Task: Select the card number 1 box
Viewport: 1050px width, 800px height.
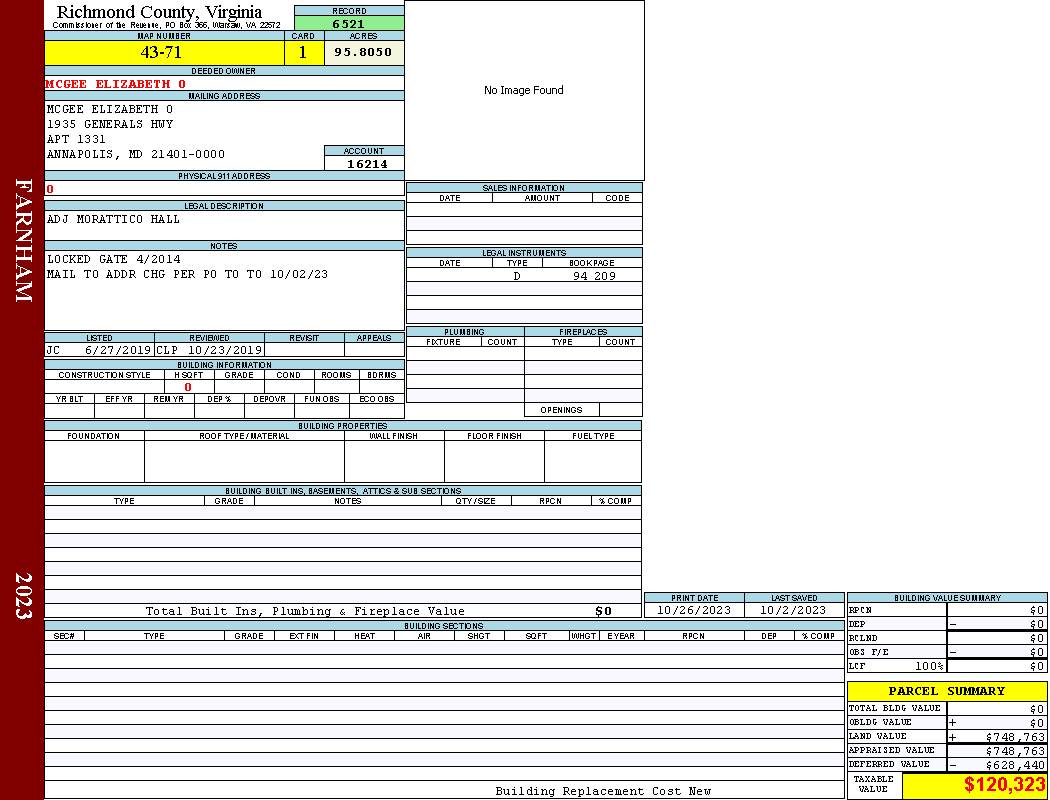Action: point(303,53)
